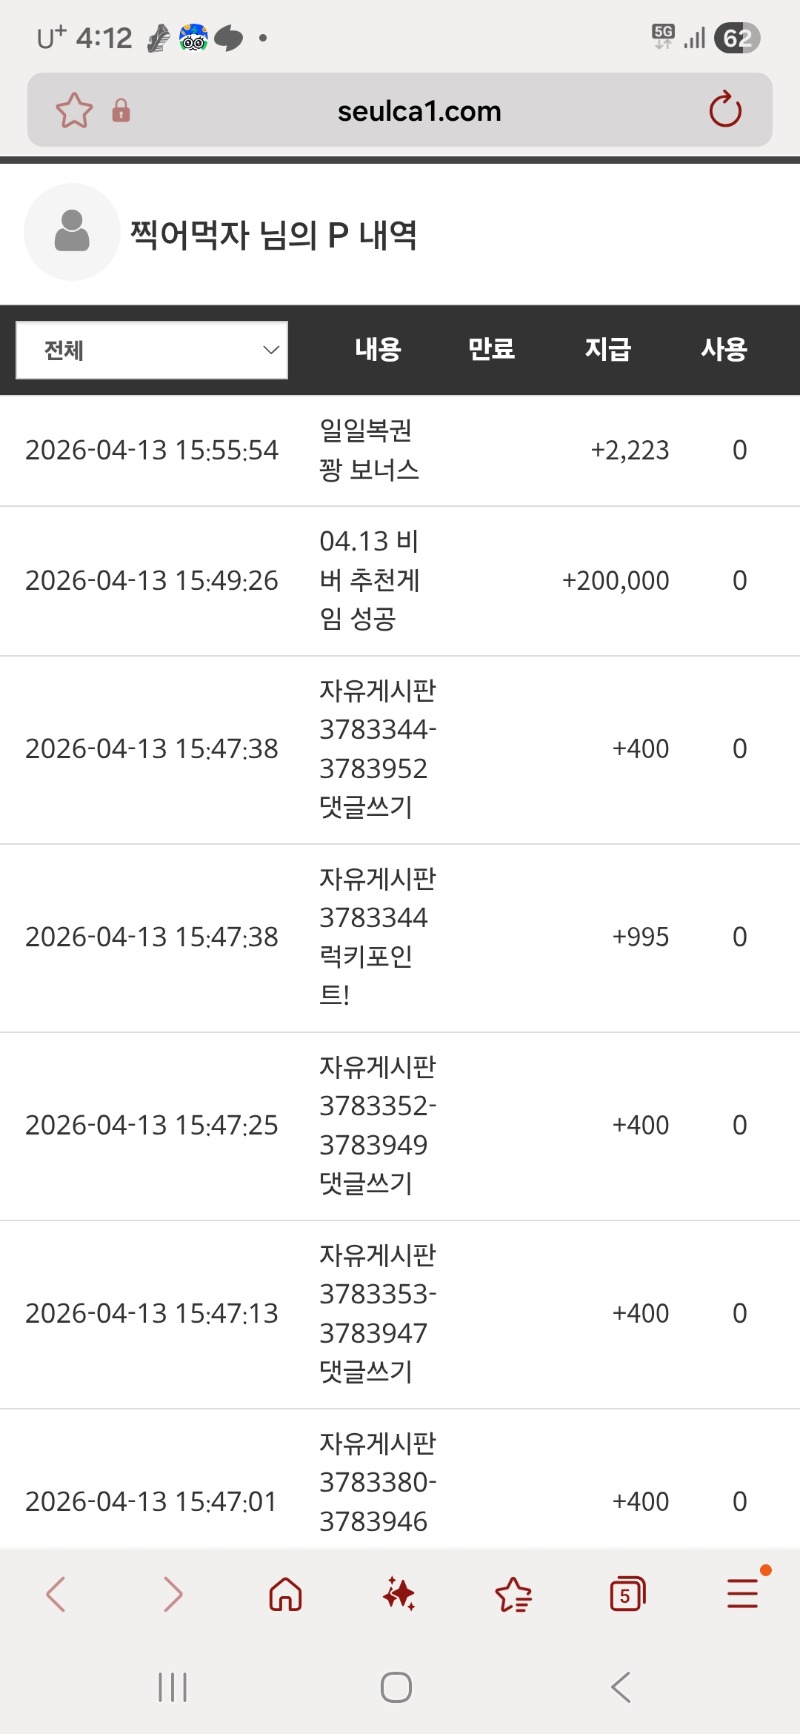Go forward using browser forward arrow
The image size is (800, 1734).
[x=172, y=1594]
